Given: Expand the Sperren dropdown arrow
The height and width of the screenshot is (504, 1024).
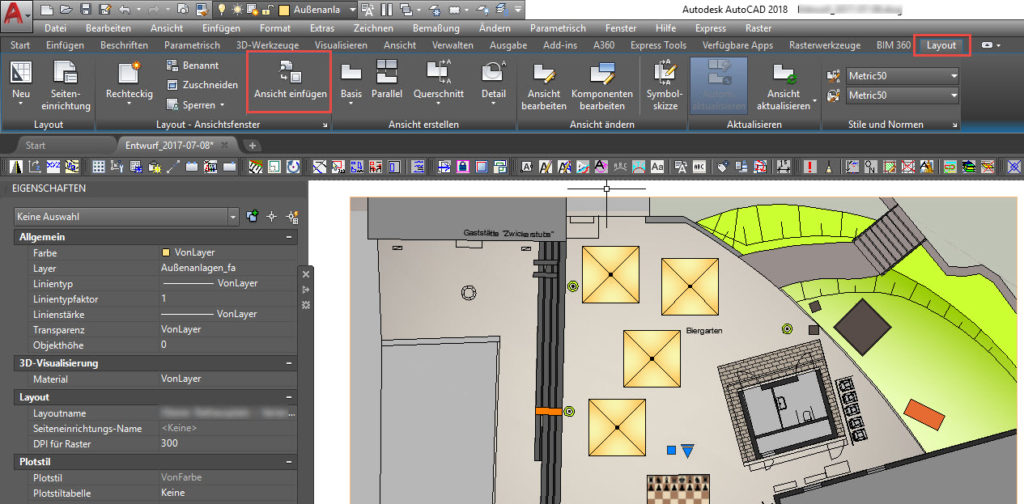Looking at the screenshot, I should [x=221, y=105].
